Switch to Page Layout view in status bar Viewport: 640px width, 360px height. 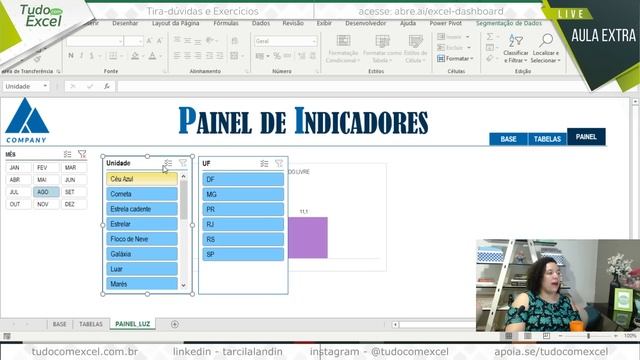coord(528,336)
